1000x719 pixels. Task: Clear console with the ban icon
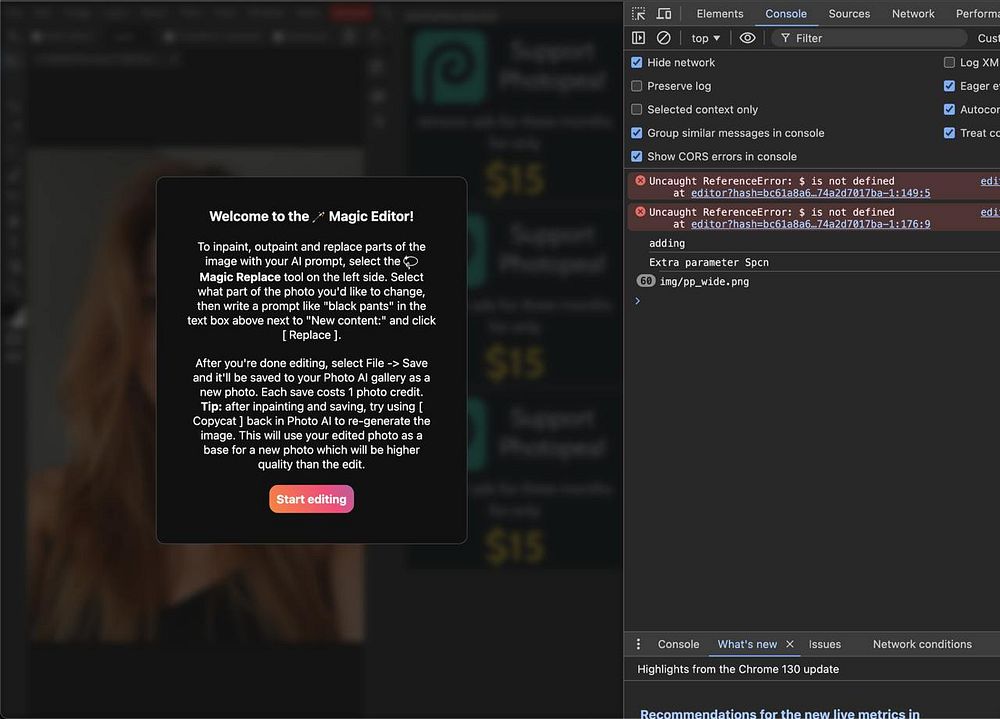click(663, 38)
